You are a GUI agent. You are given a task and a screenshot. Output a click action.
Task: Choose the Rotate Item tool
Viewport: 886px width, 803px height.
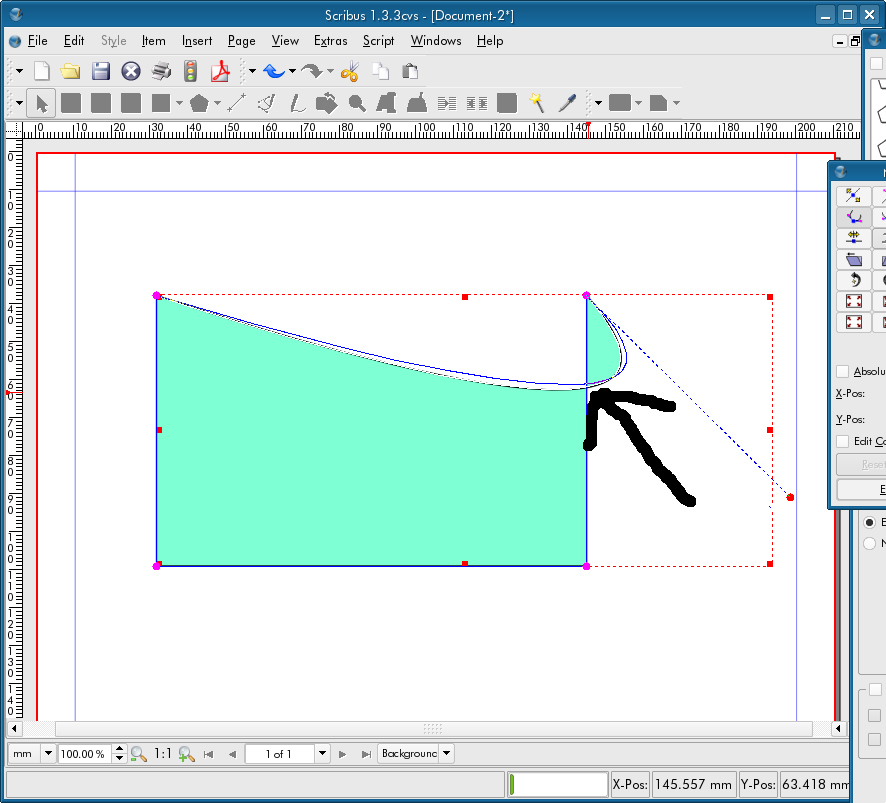[326, 103]
